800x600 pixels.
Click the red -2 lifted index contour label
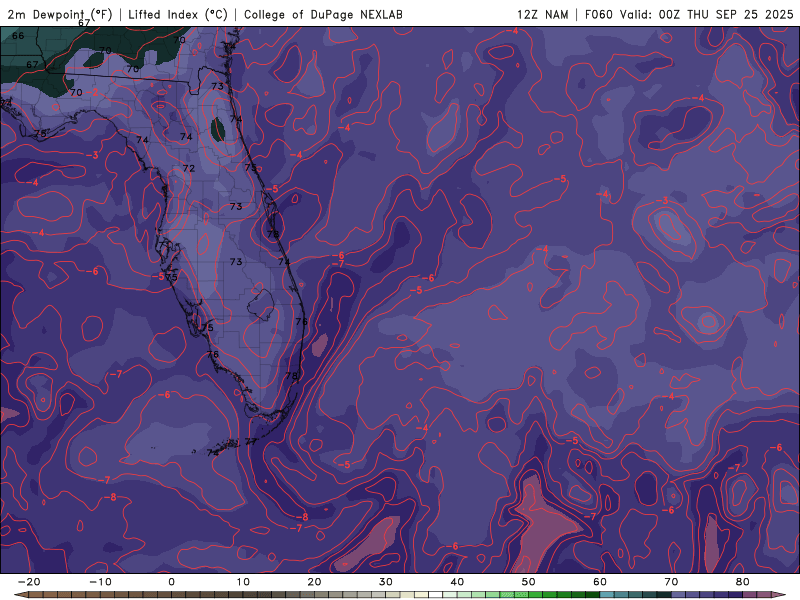(94, 92)
